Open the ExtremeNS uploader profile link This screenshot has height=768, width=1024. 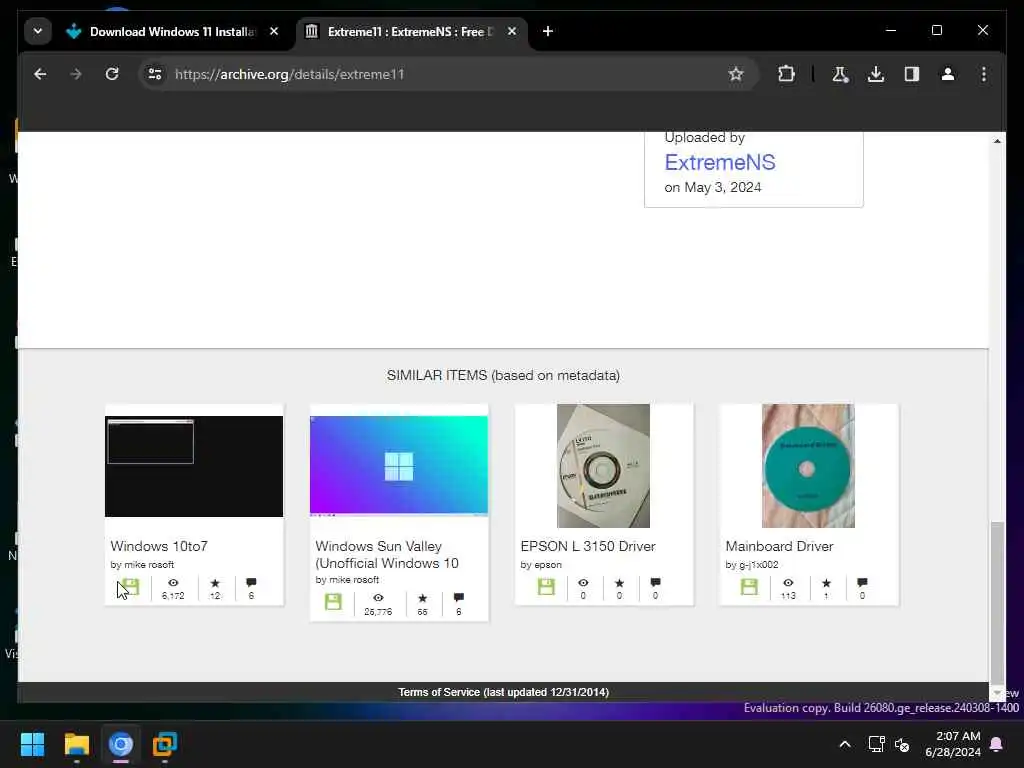pos(720,162)
